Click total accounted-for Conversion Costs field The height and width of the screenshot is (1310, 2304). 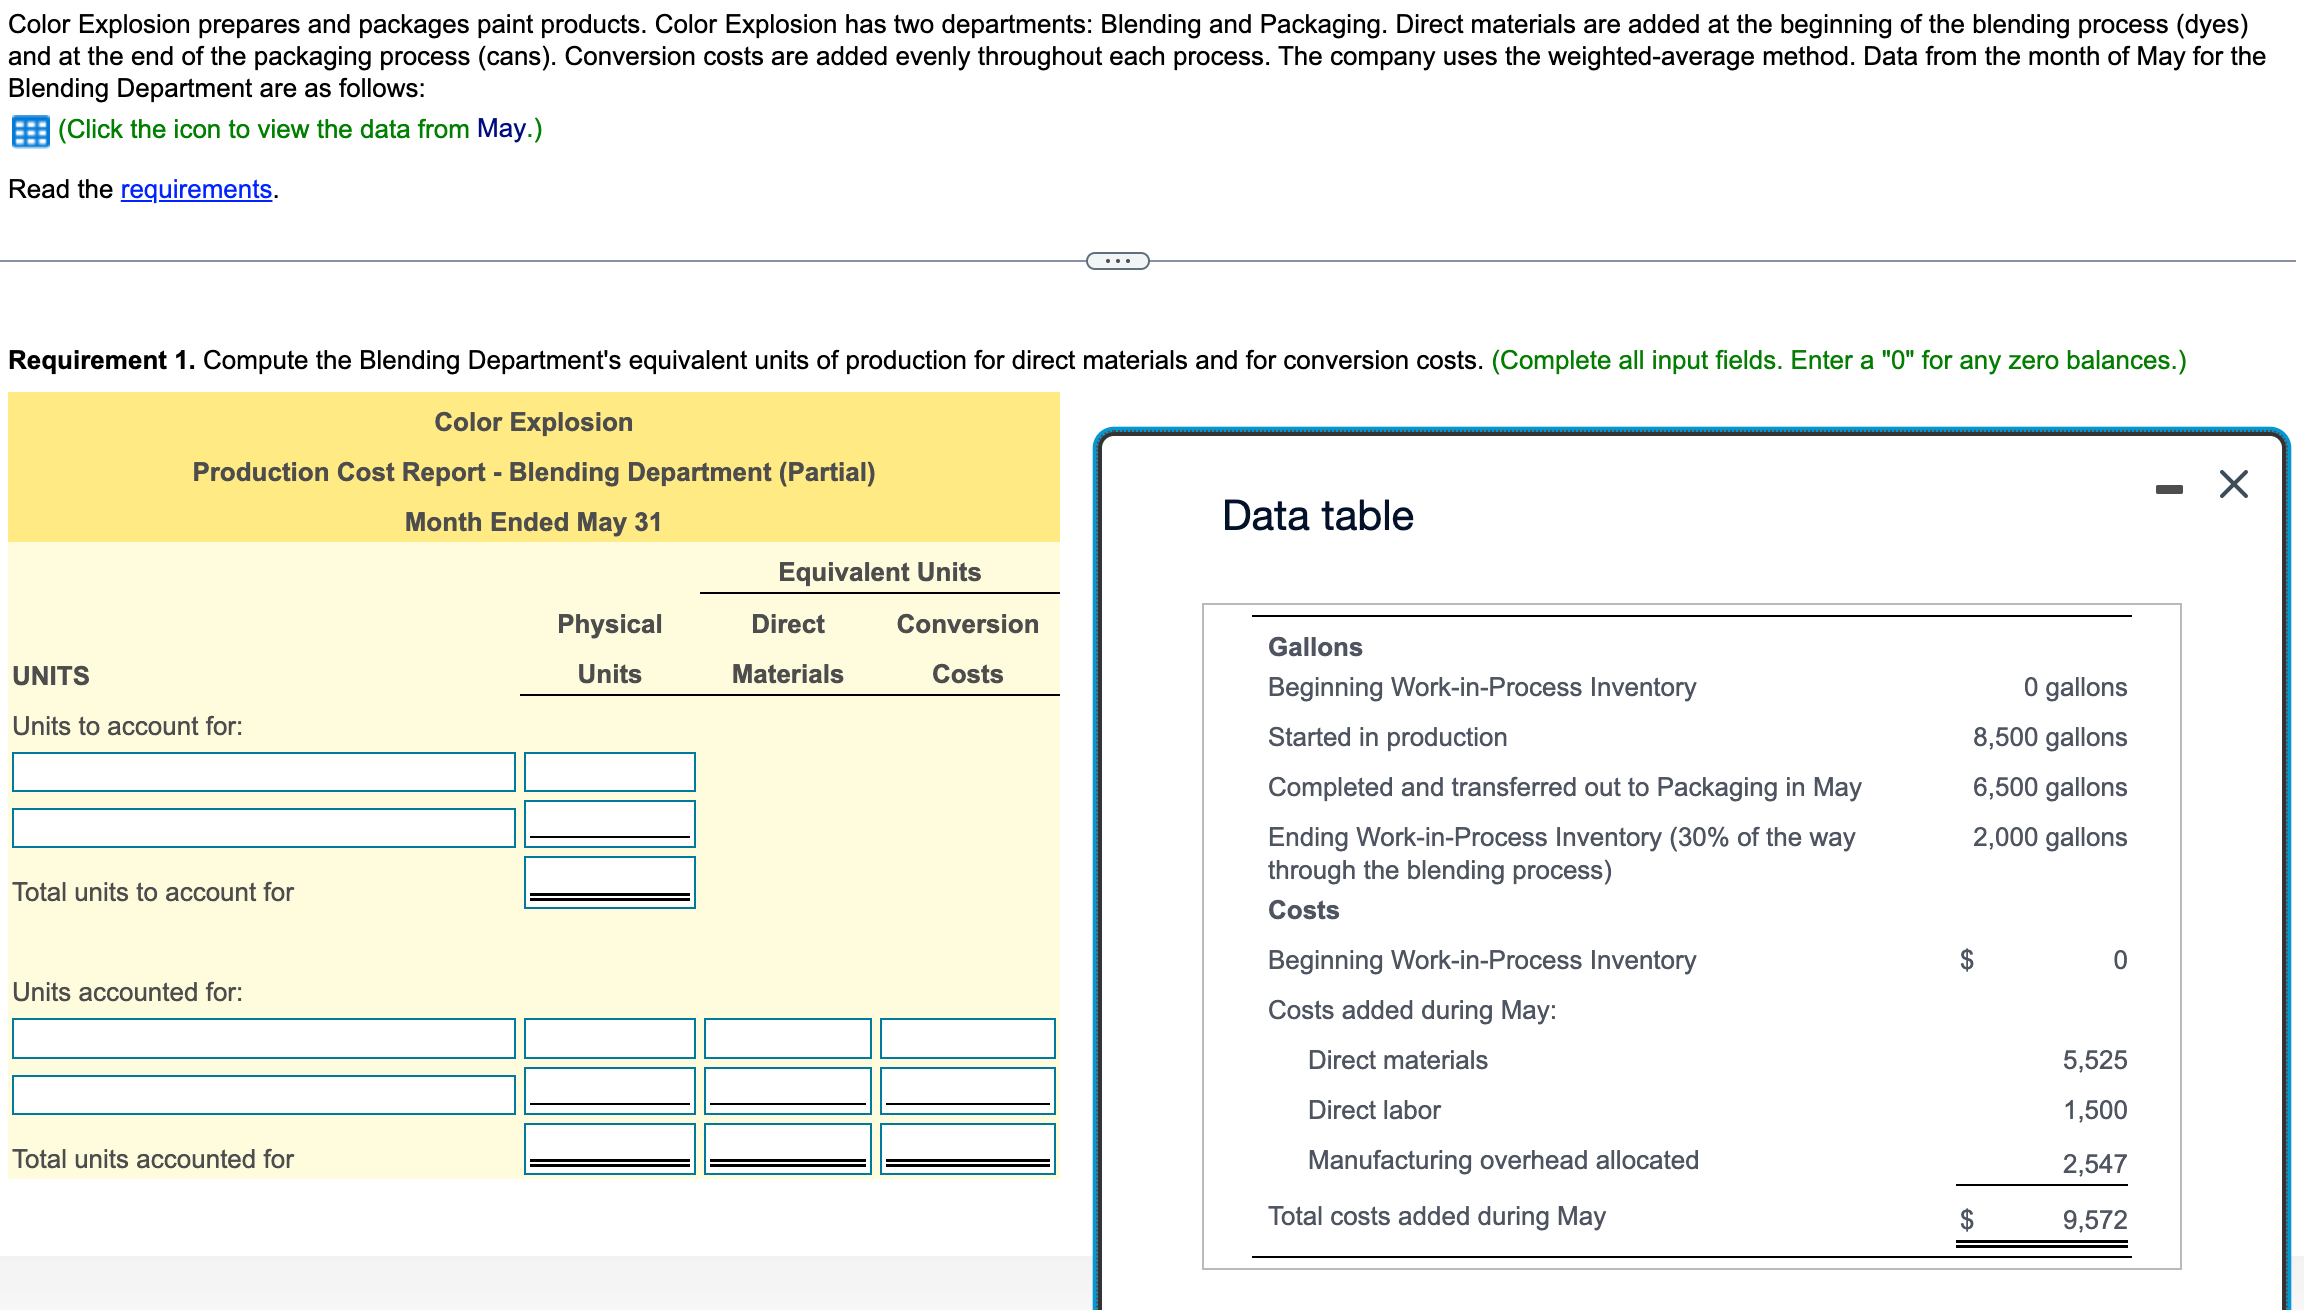(x=967, y=1147)
